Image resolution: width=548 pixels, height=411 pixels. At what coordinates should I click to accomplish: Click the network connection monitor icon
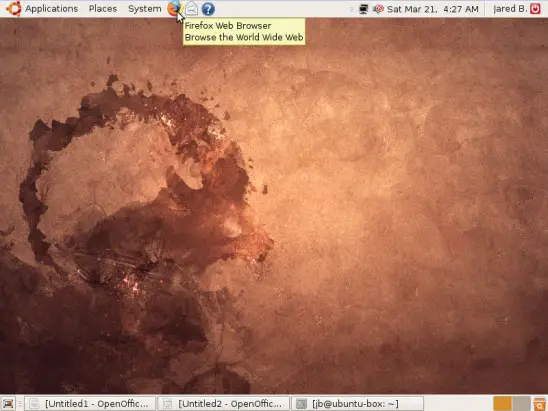363,9
